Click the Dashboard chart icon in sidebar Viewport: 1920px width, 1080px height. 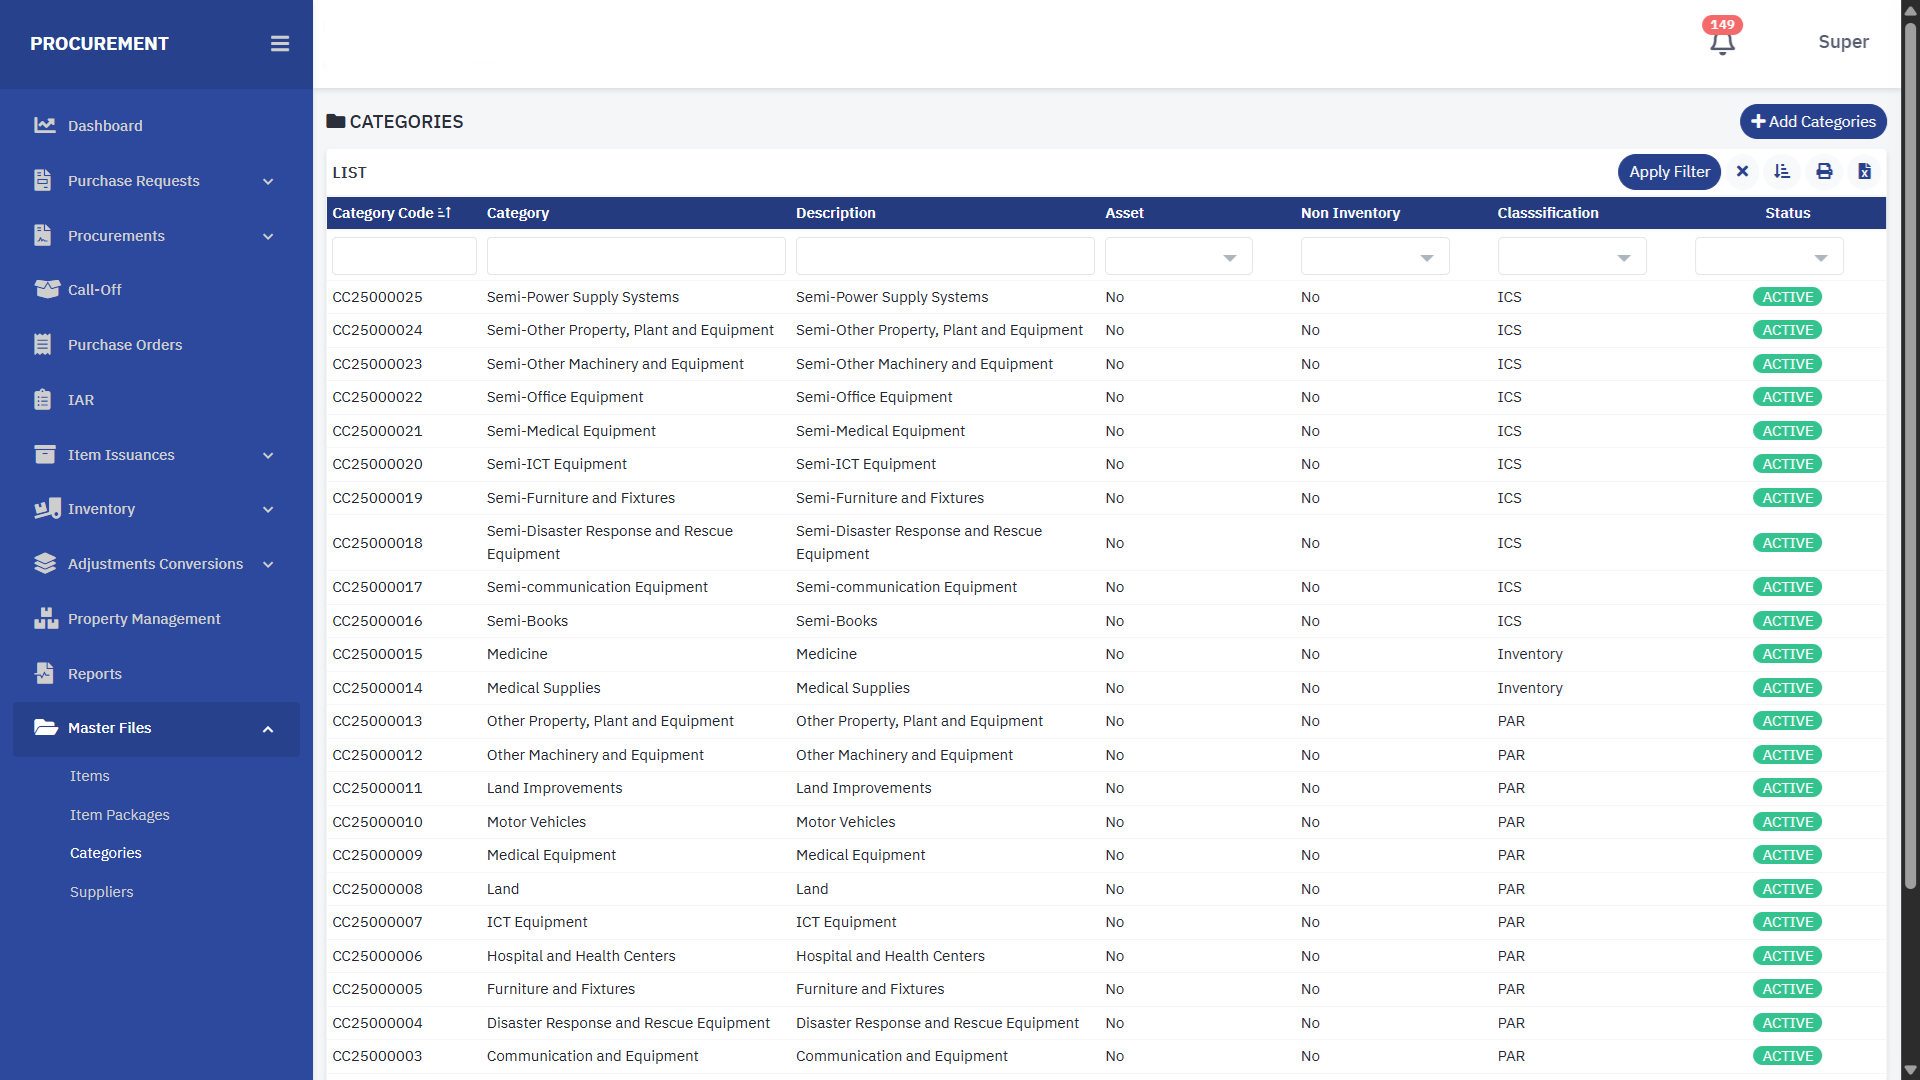[44, 126]
